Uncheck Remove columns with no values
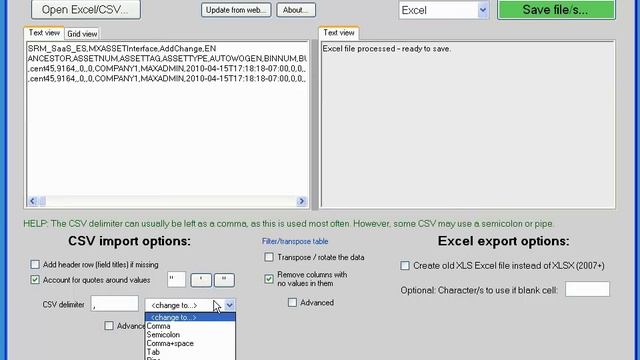Screen dimensions: 640x360 (x=269, y=279)
